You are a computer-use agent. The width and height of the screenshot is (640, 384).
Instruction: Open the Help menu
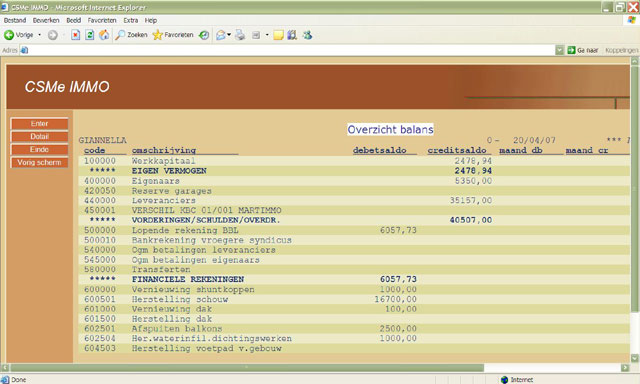[x=151, y=20]
